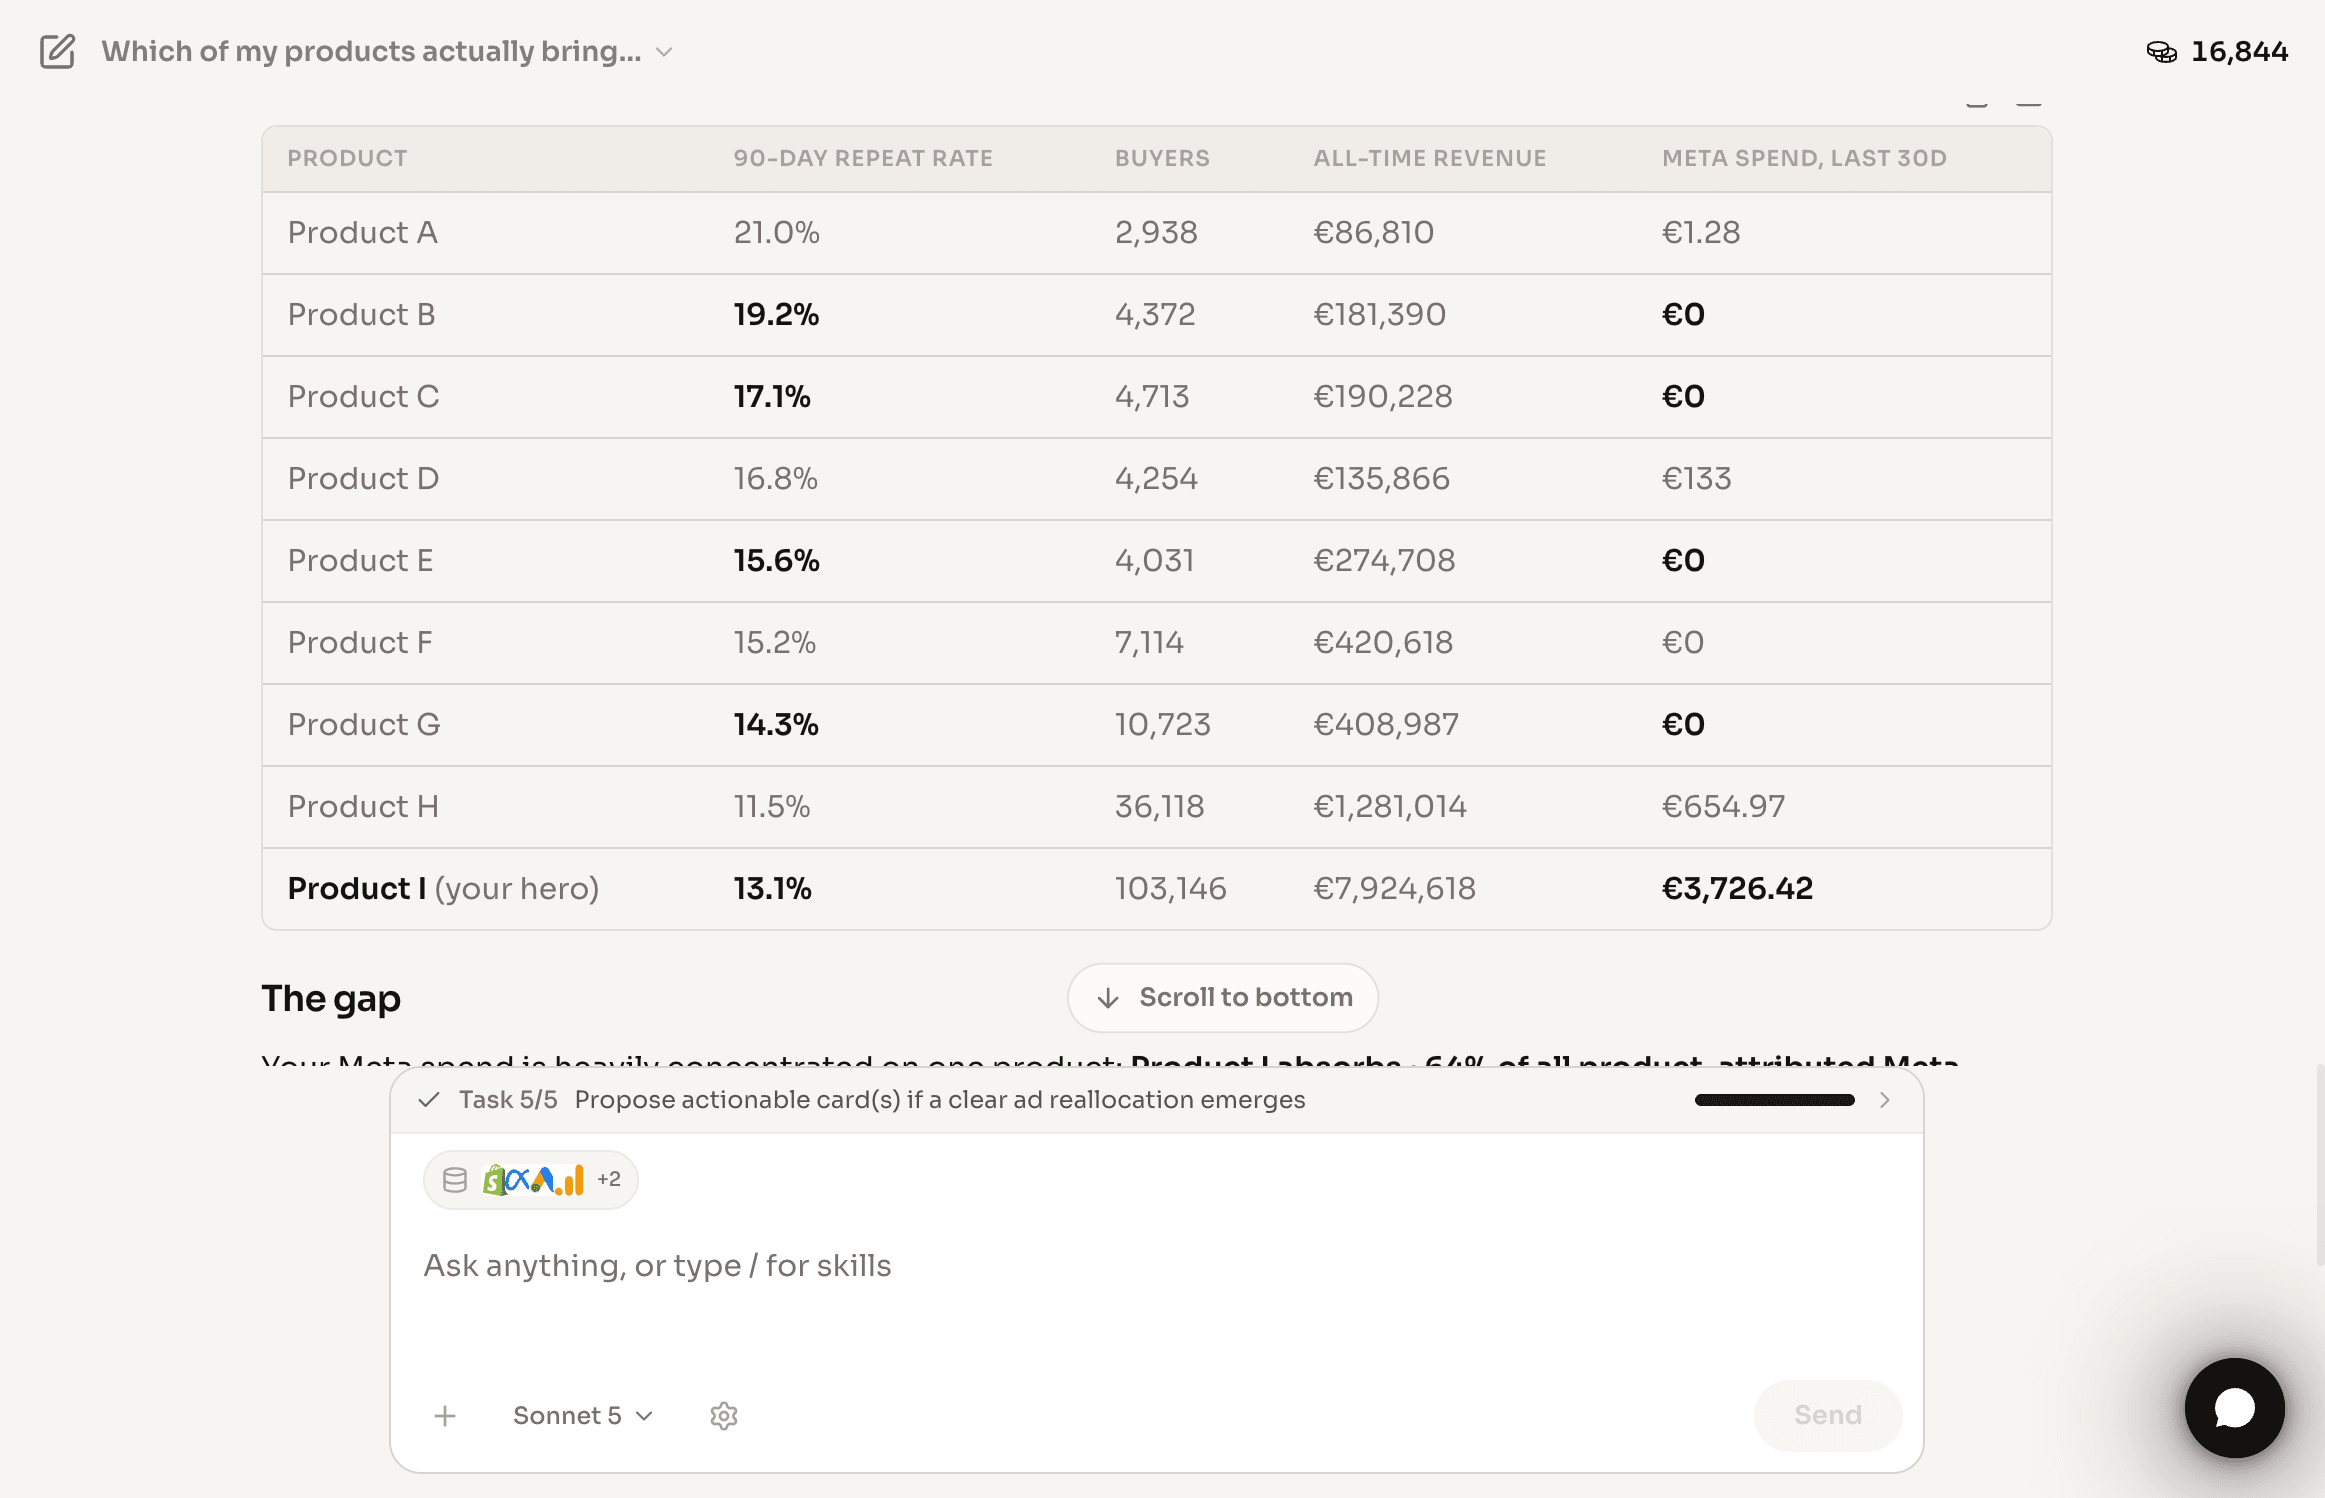Open the chat bubble support widget

[x=2234, y=1408]
